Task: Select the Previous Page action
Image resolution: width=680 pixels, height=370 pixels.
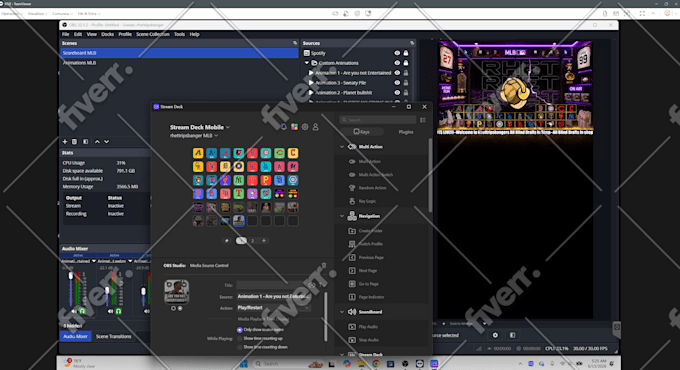Action: [367, 257]
